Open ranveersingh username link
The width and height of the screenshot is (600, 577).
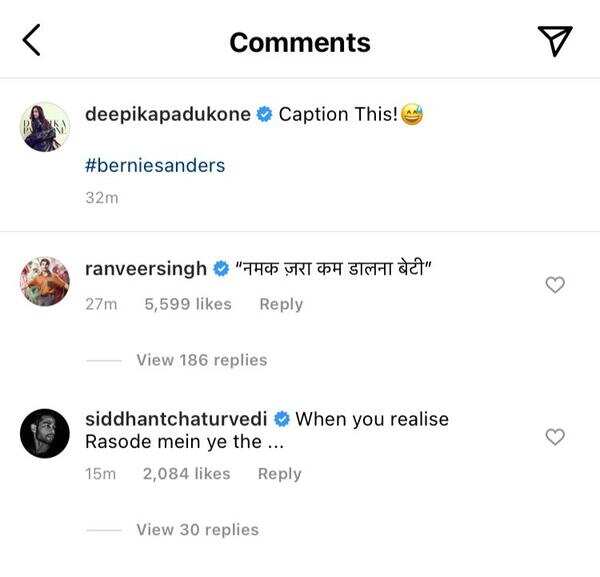(147, 269)
